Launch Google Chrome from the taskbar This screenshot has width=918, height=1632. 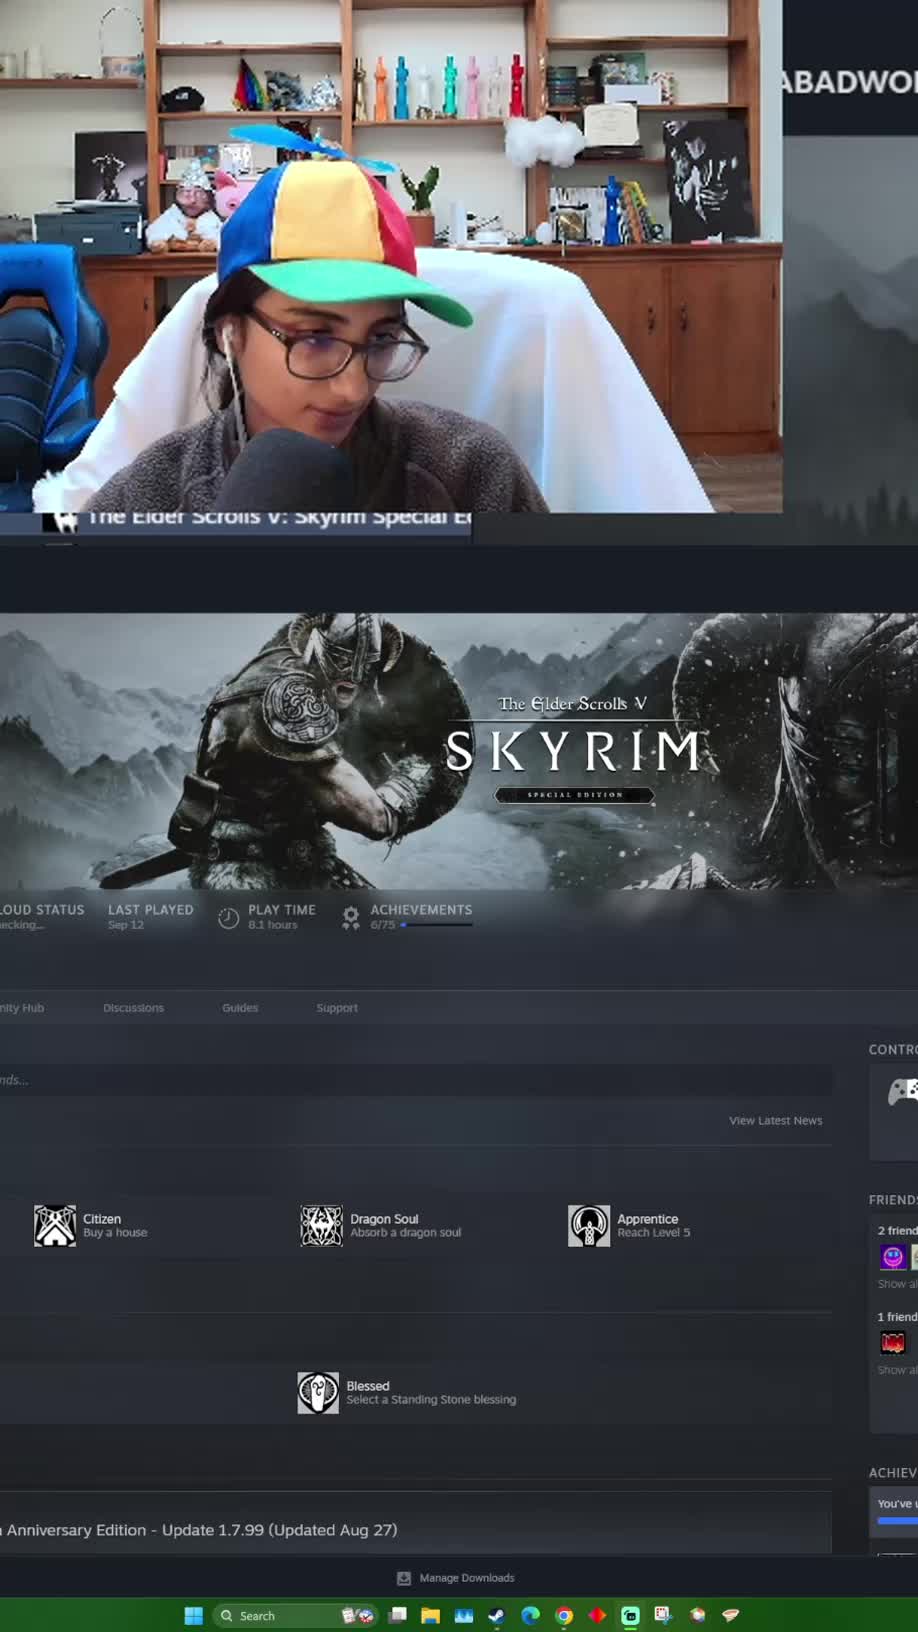(x=564, y=1616)
